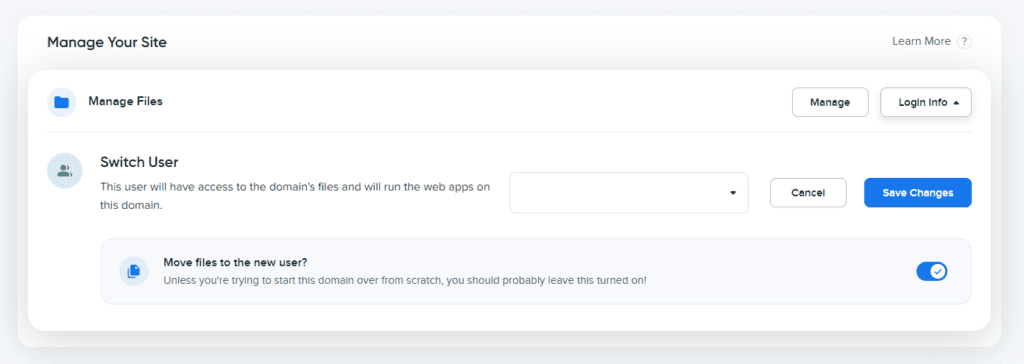Screen dimensions: 1024x364
Task: Turn off the Move files toggle
Action: coord(932,271)
